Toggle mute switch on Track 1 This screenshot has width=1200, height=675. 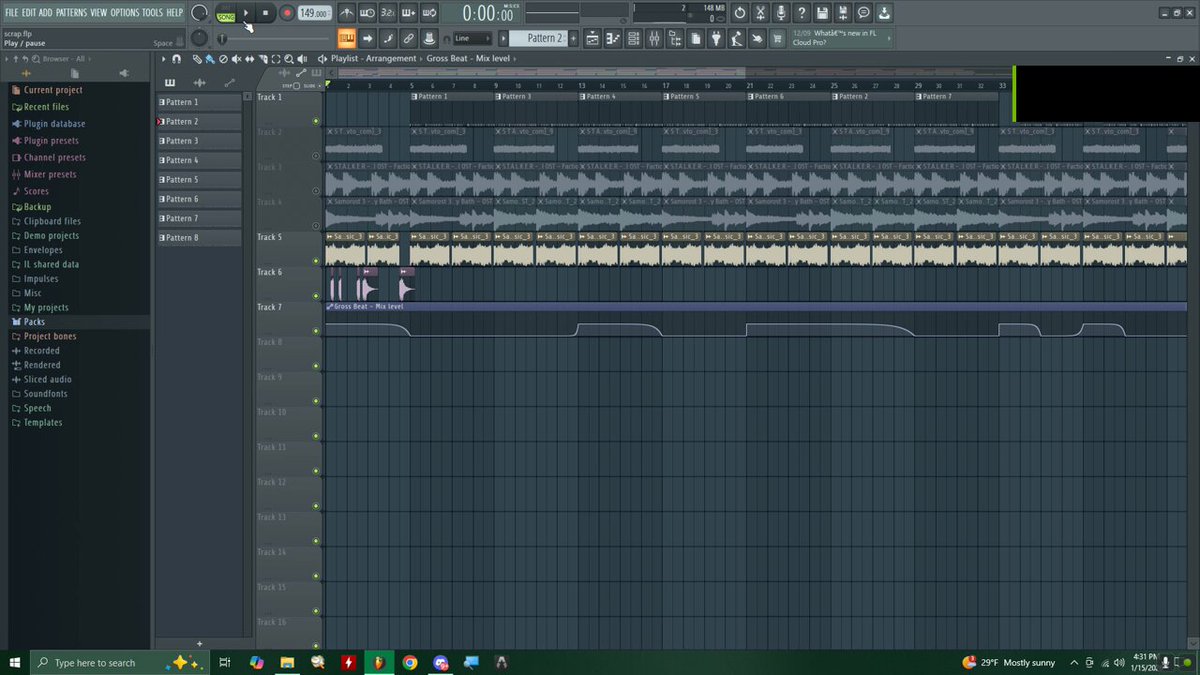(x=316, y=121)
